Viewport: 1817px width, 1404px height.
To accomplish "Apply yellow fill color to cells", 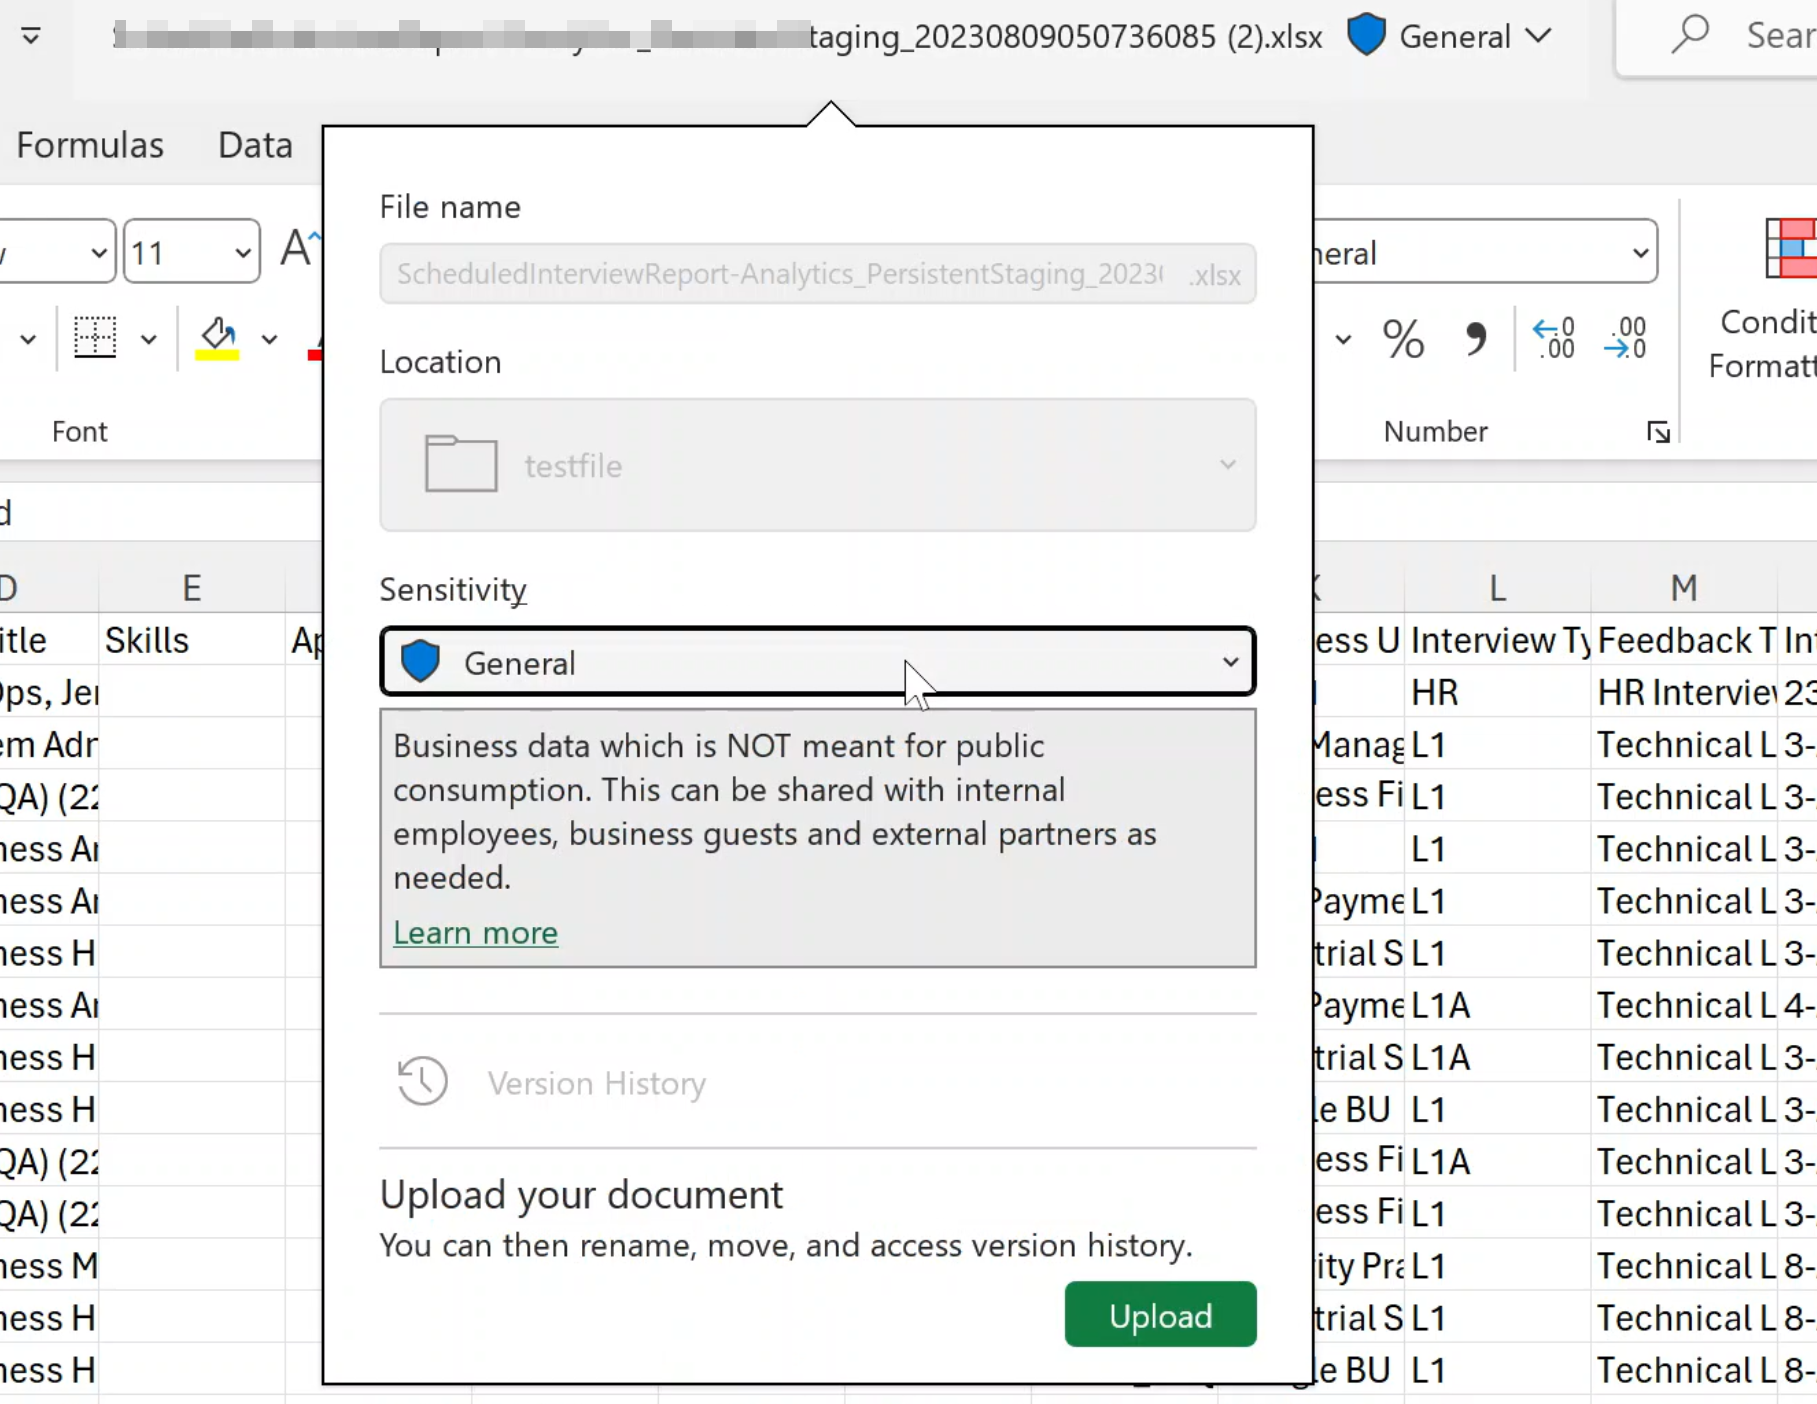I will tap(217, 338).
